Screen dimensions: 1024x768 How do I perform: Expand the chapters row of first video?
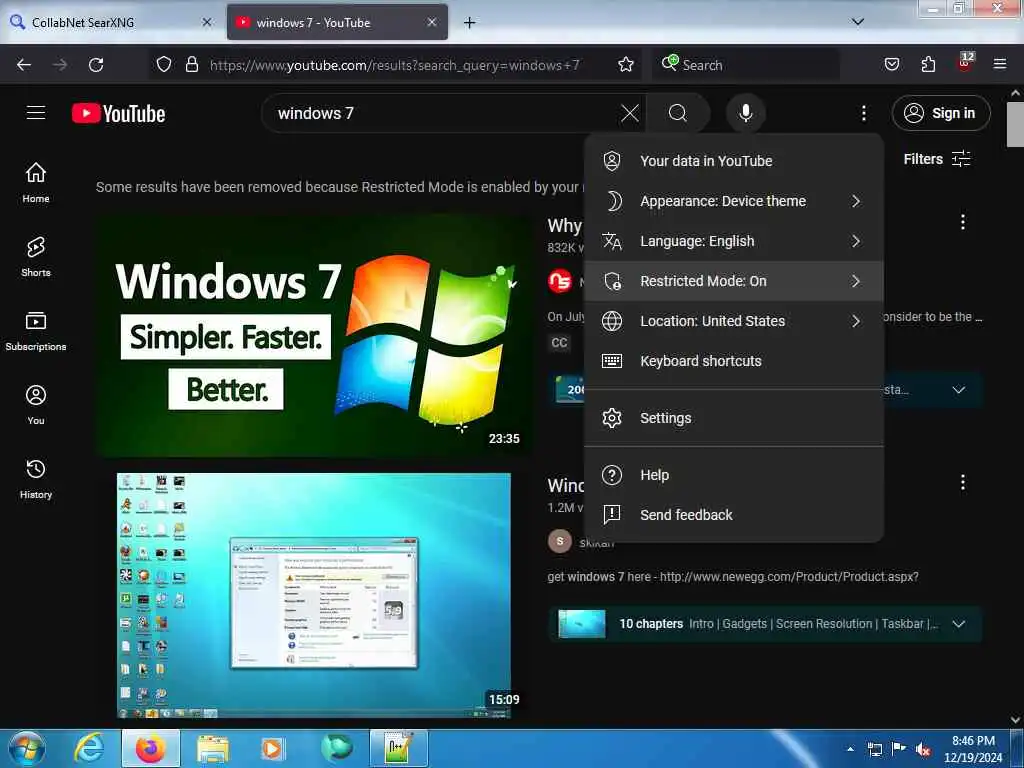958,390
